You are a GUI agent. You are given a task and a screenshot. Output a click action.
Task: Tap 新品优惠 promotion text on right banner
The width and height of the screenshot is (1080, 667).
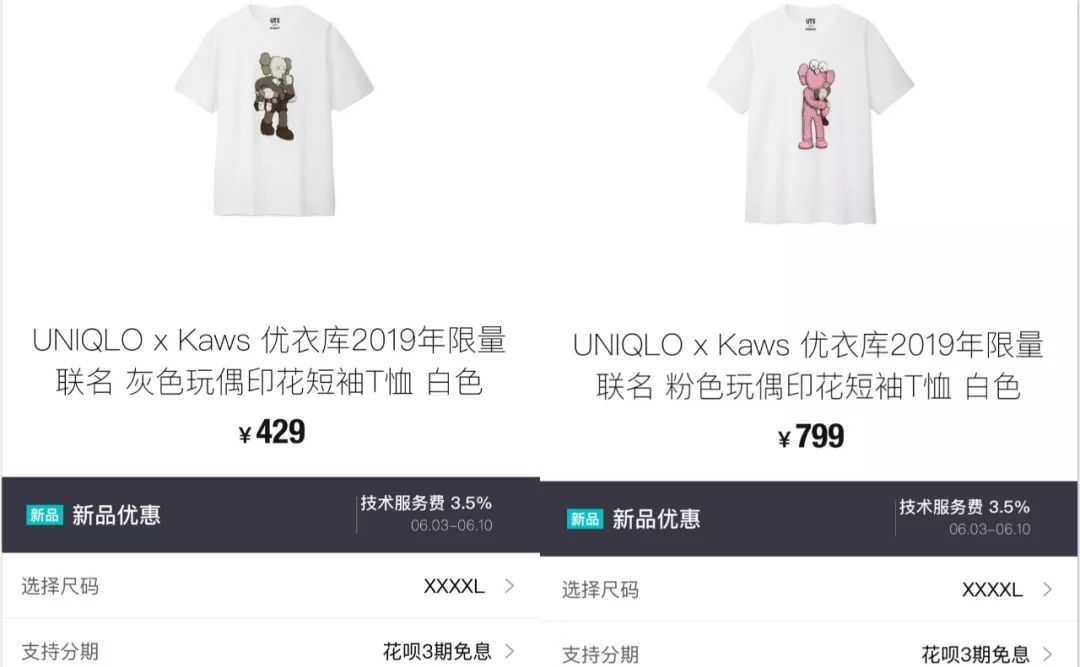coord(656,519)
